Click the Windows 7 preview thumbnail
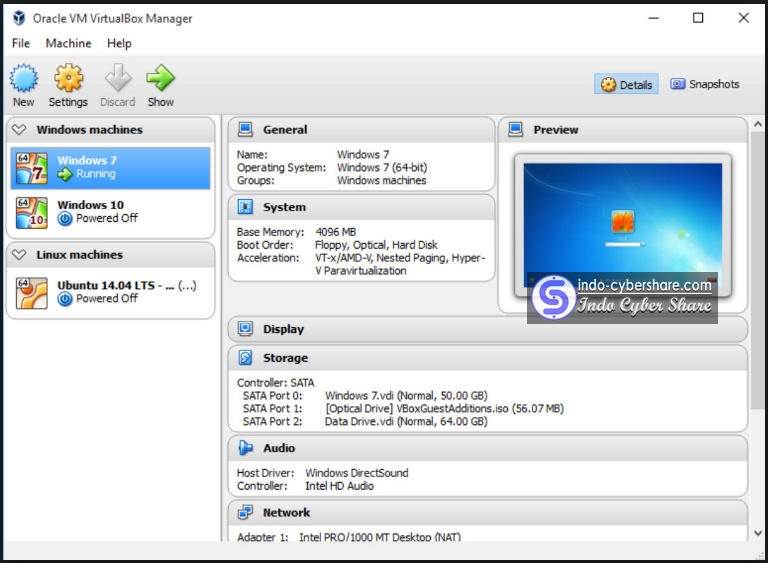768x563 pixels. point(623,225)
